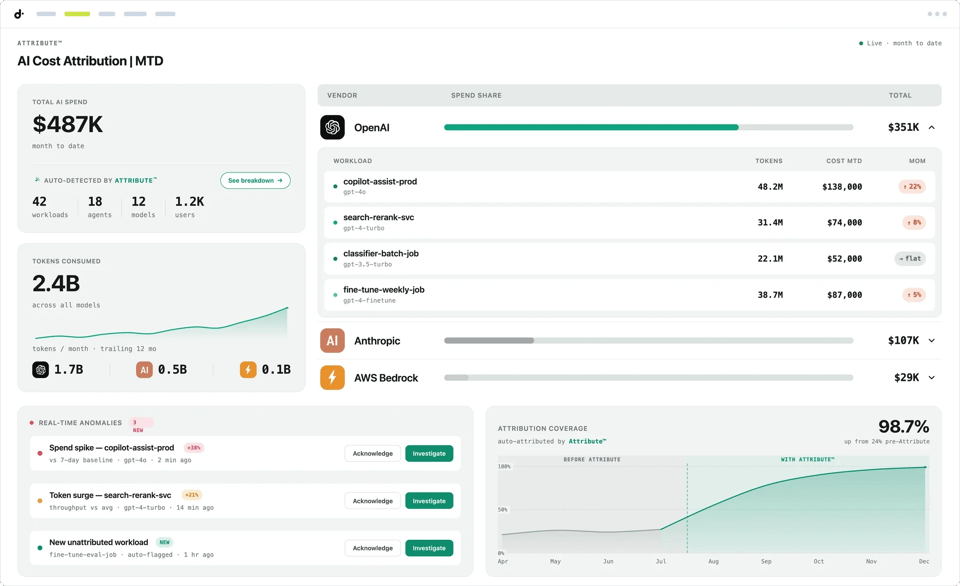Click the flat MoM badge for classifier-batch-job

click(910, 258)
